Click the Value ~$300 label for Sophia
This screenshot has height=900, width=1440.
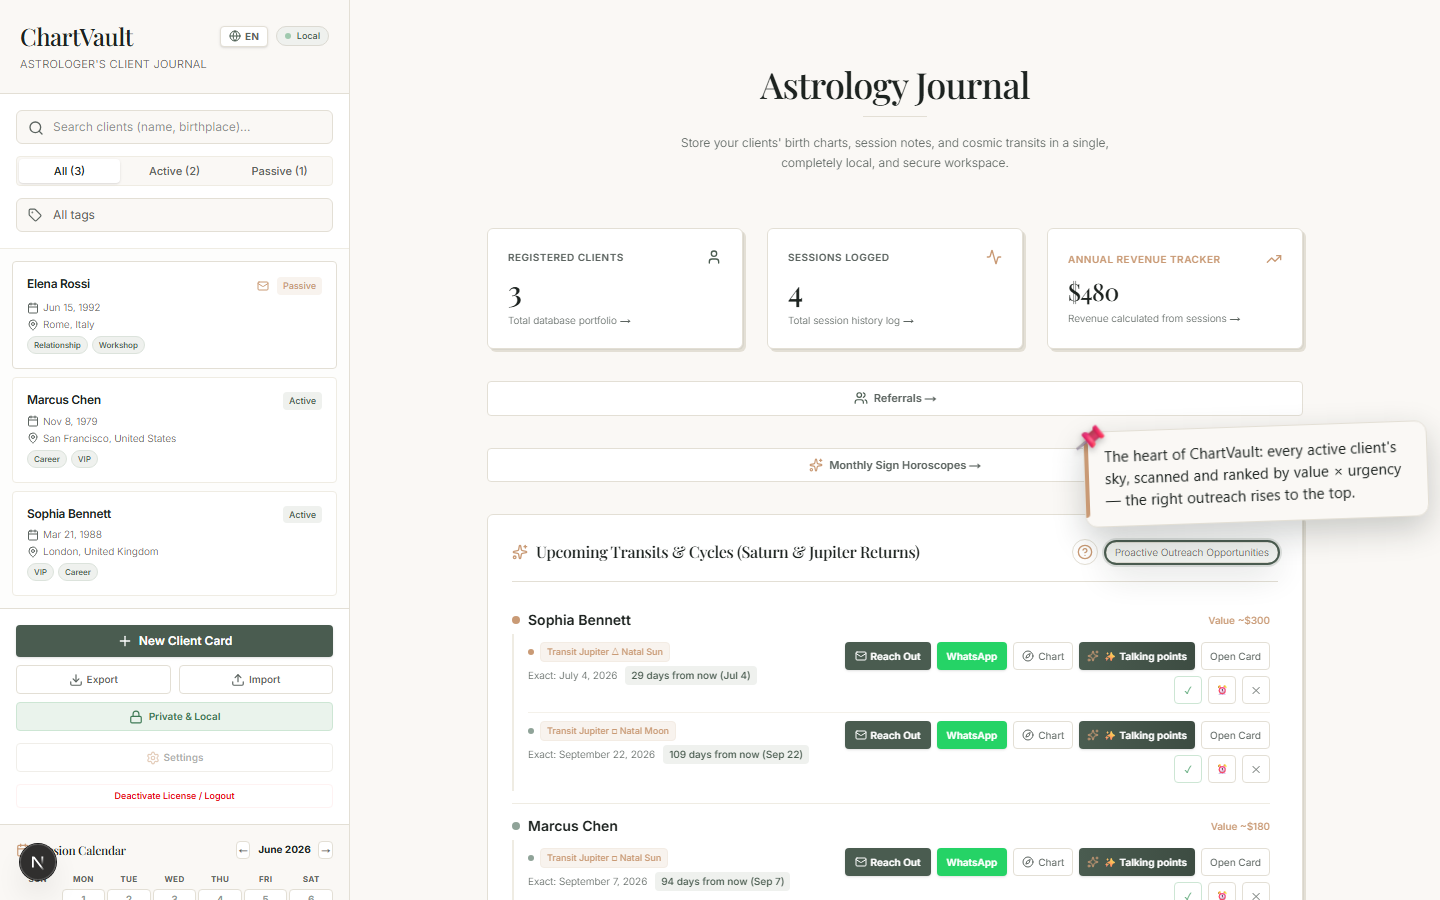tap(1239, 620)
